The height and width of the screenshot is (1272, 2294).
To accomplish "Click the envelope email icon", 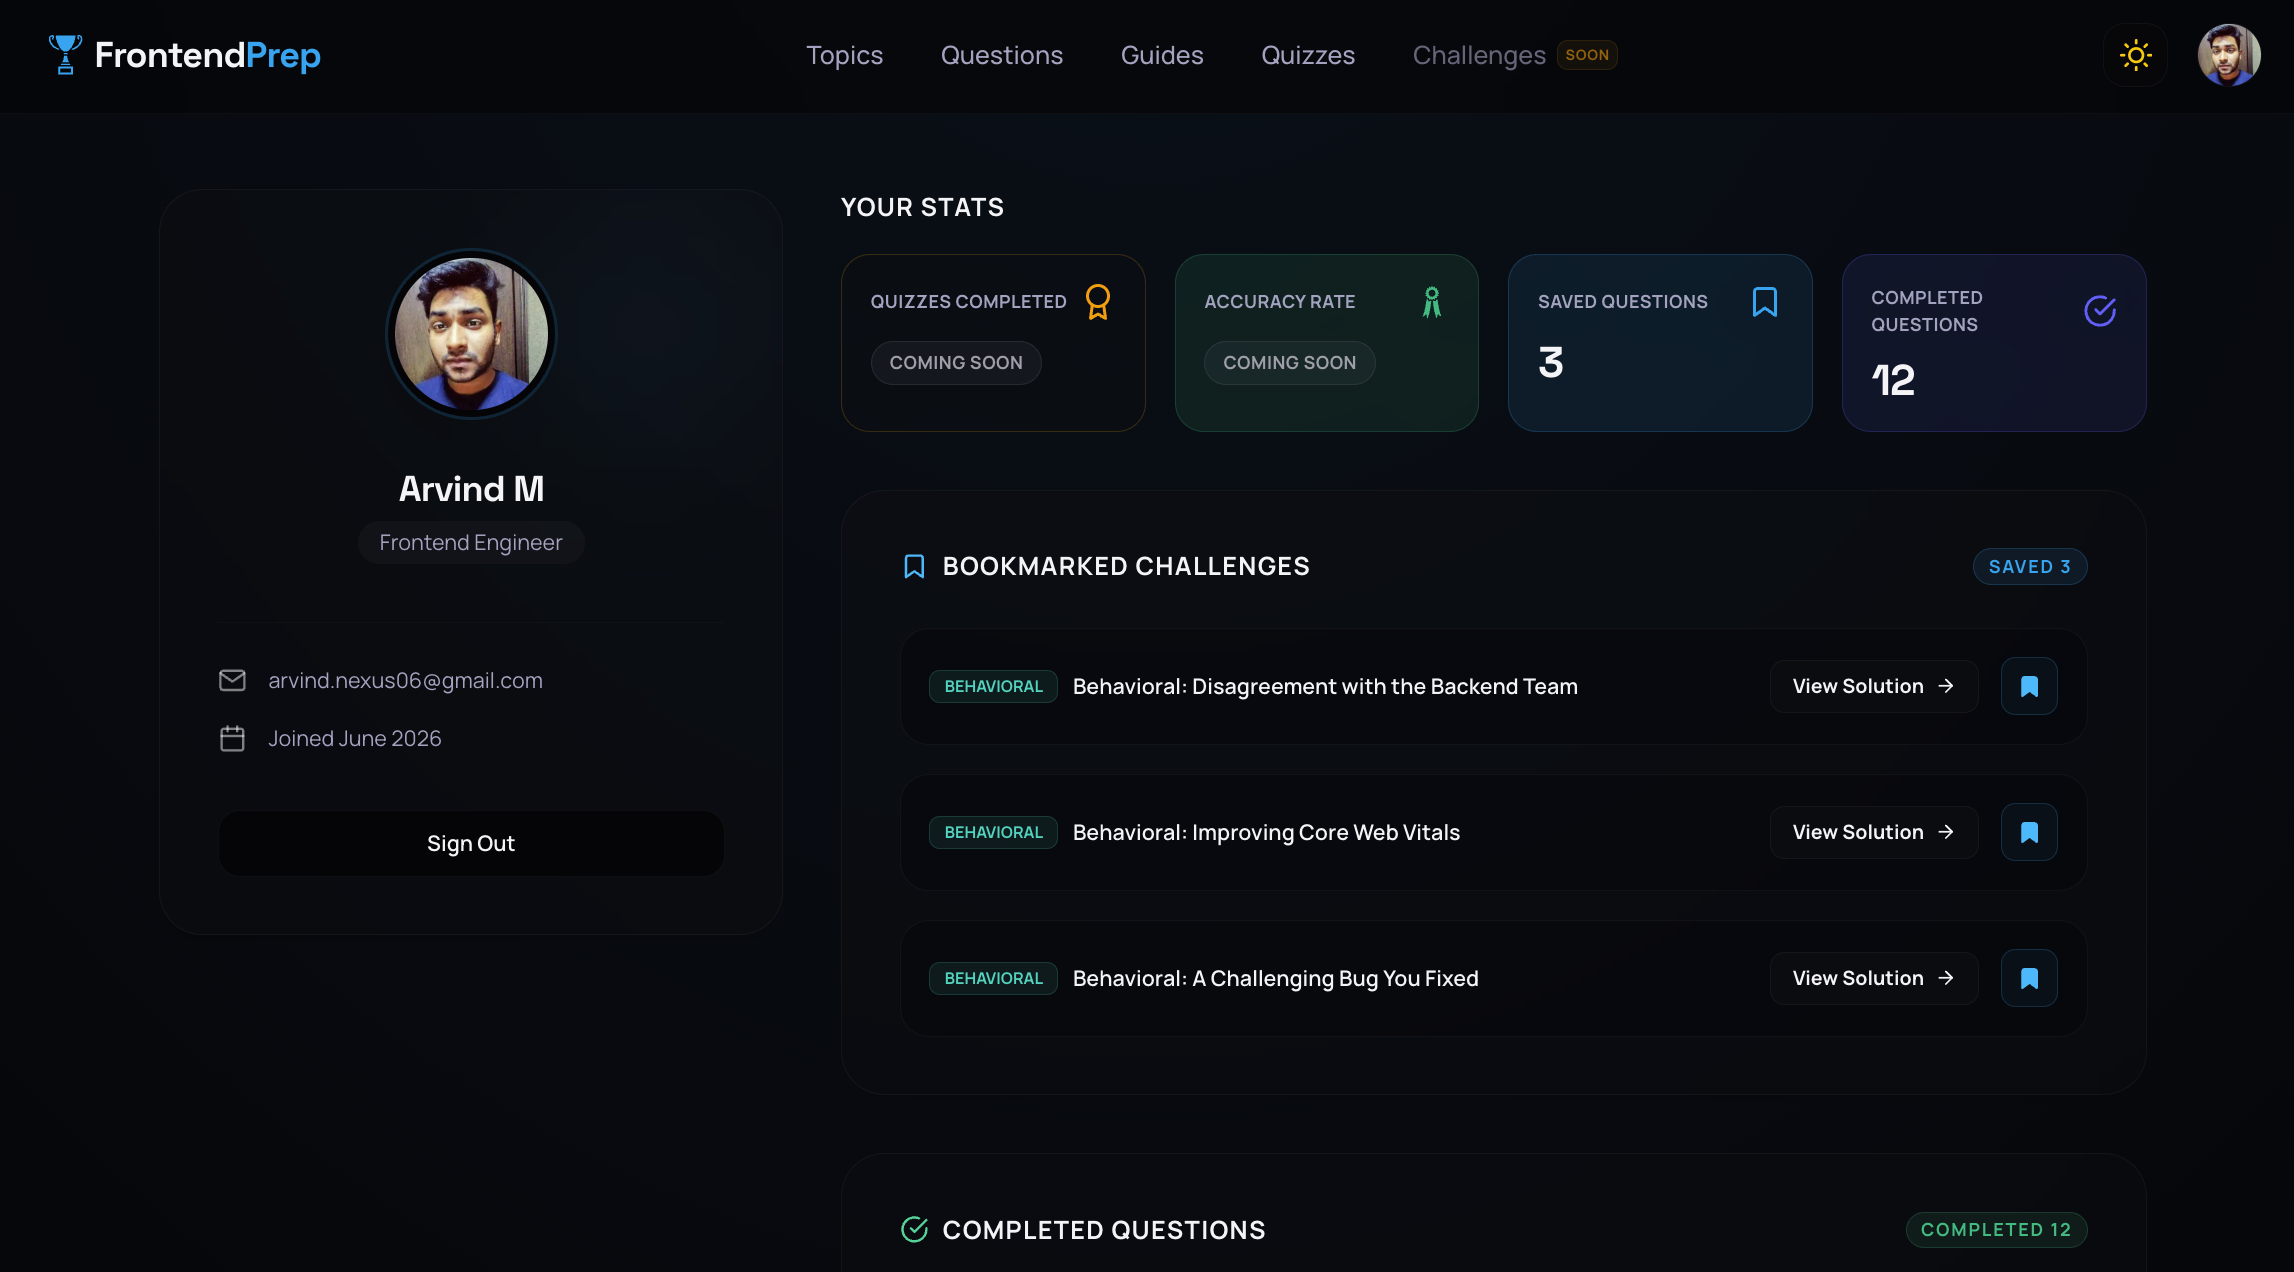I will click(232, 680).
